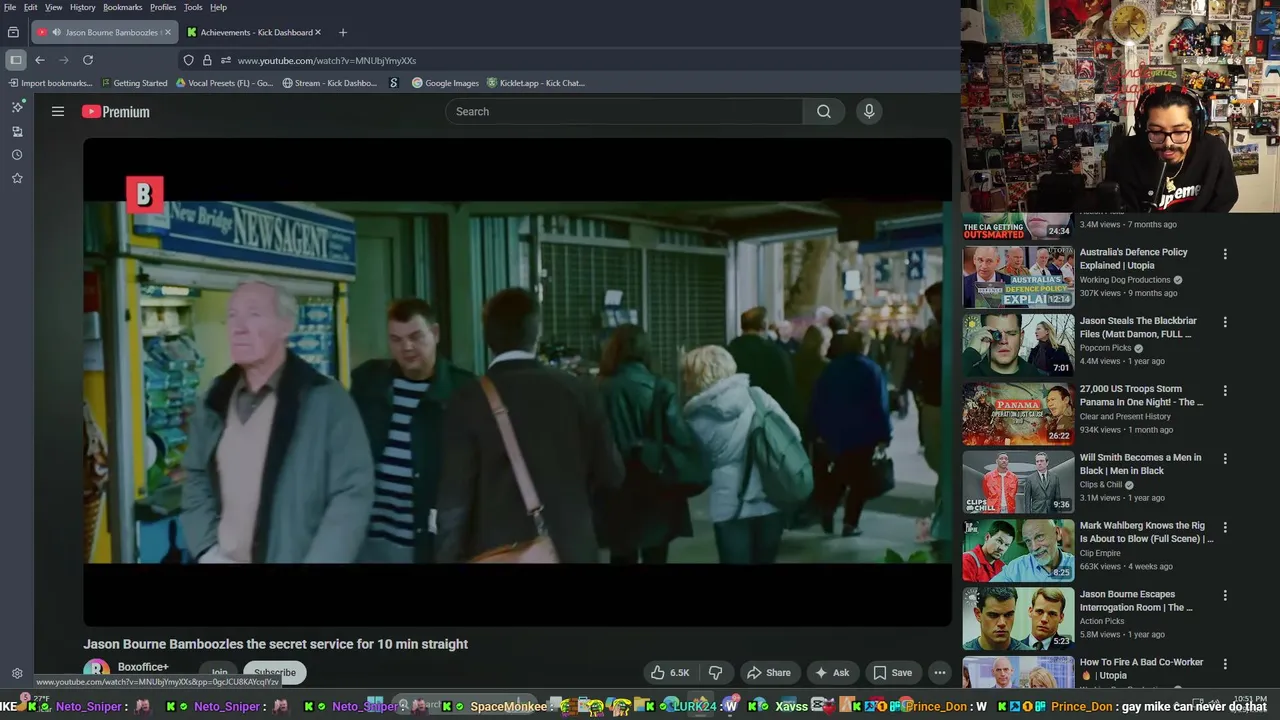The image size is (1280, 720).
Task: Click the site security padlock icon
Action: point(207,60)
